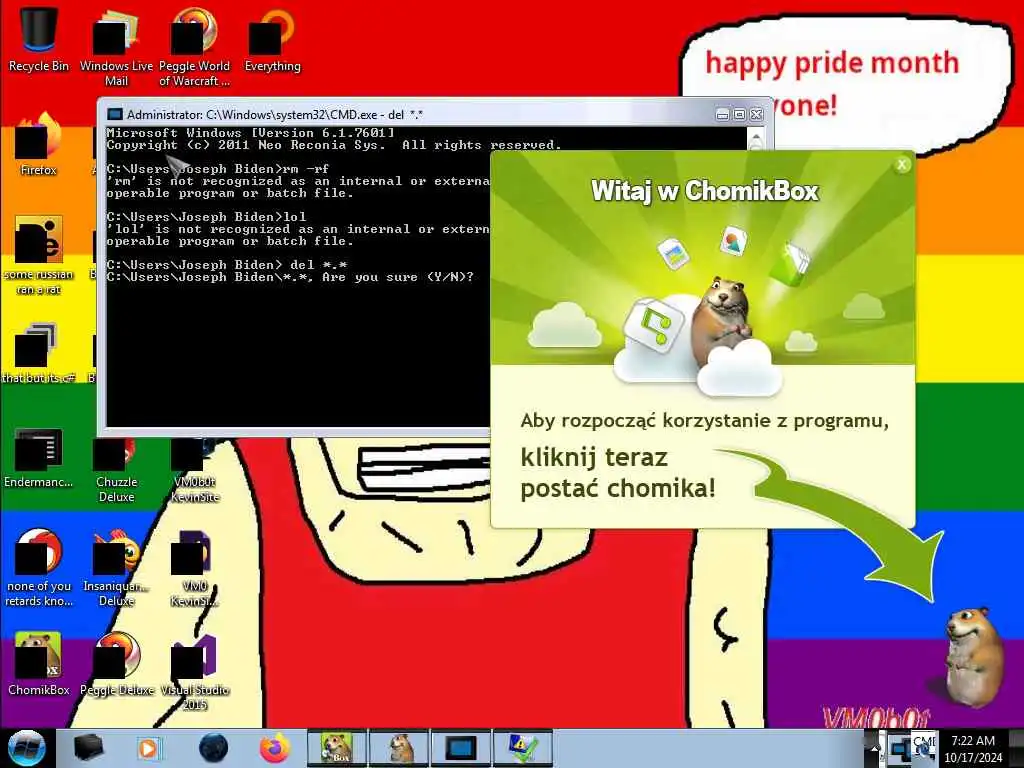Switch to the ChomikBox 'Box' taskbar button
Screen dimensions: 1024x768
point(336,748)
